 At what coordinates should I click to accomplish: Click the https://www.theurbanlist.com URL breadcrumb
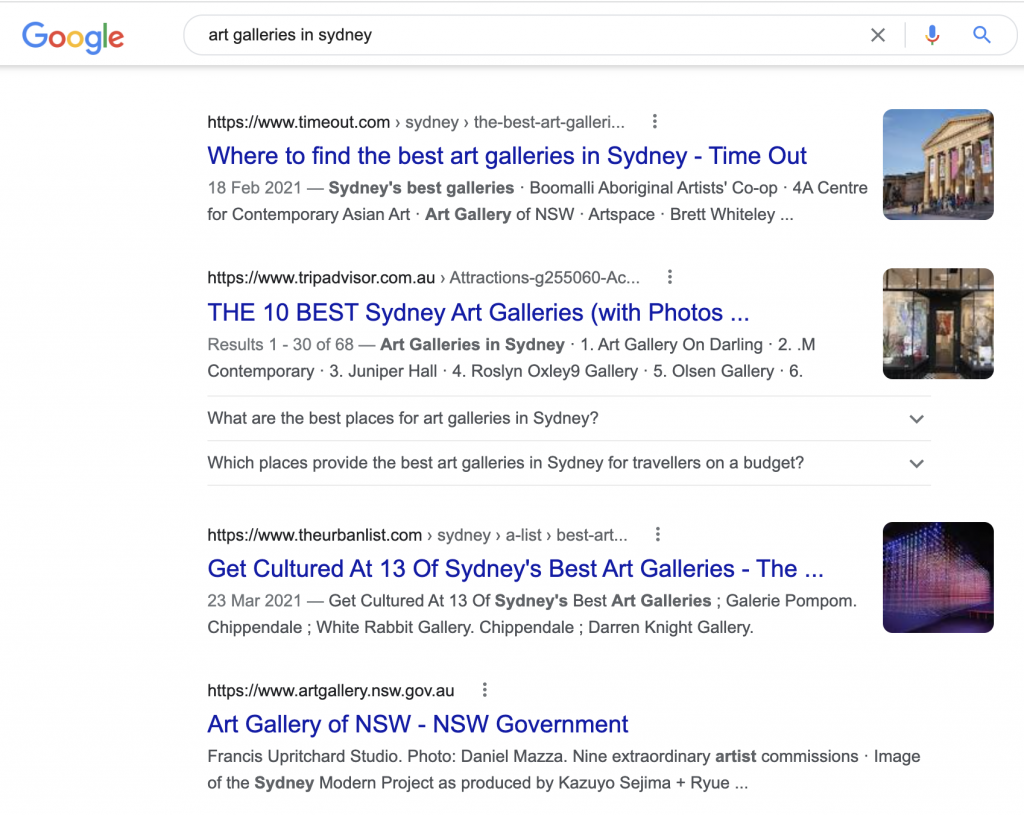click(417, 535)
